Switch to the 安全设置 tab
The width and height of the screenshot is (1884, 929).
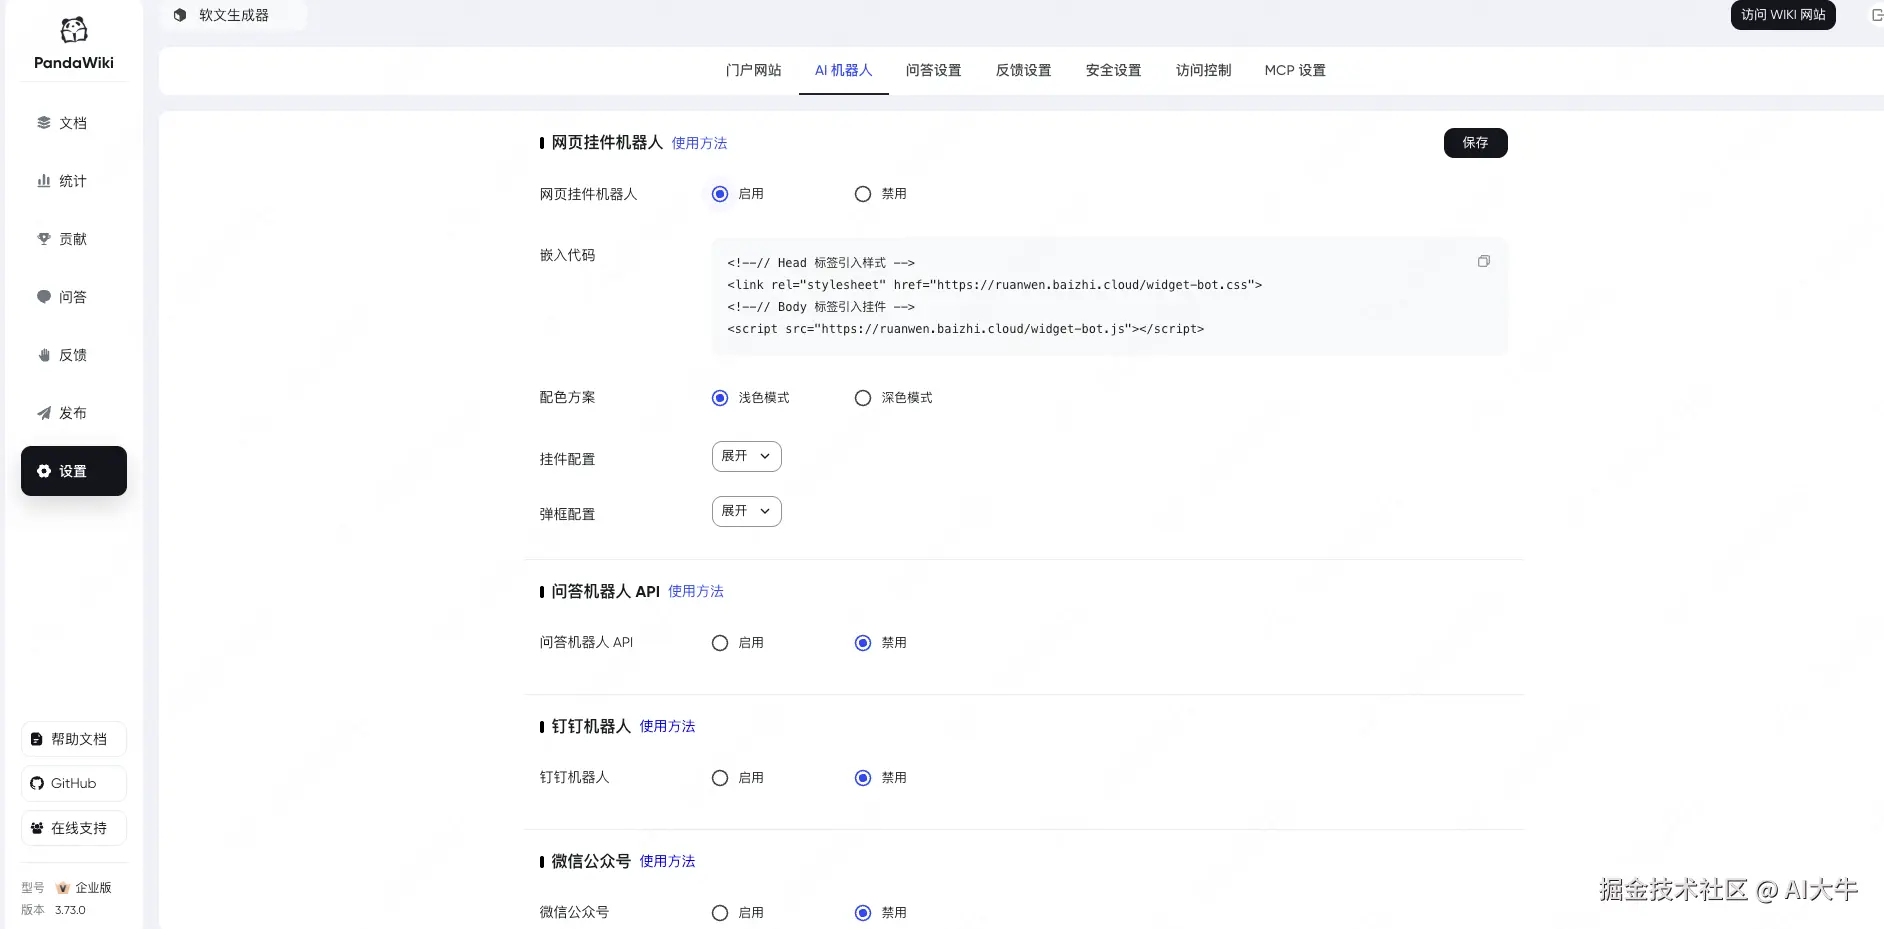(1114, 70)
